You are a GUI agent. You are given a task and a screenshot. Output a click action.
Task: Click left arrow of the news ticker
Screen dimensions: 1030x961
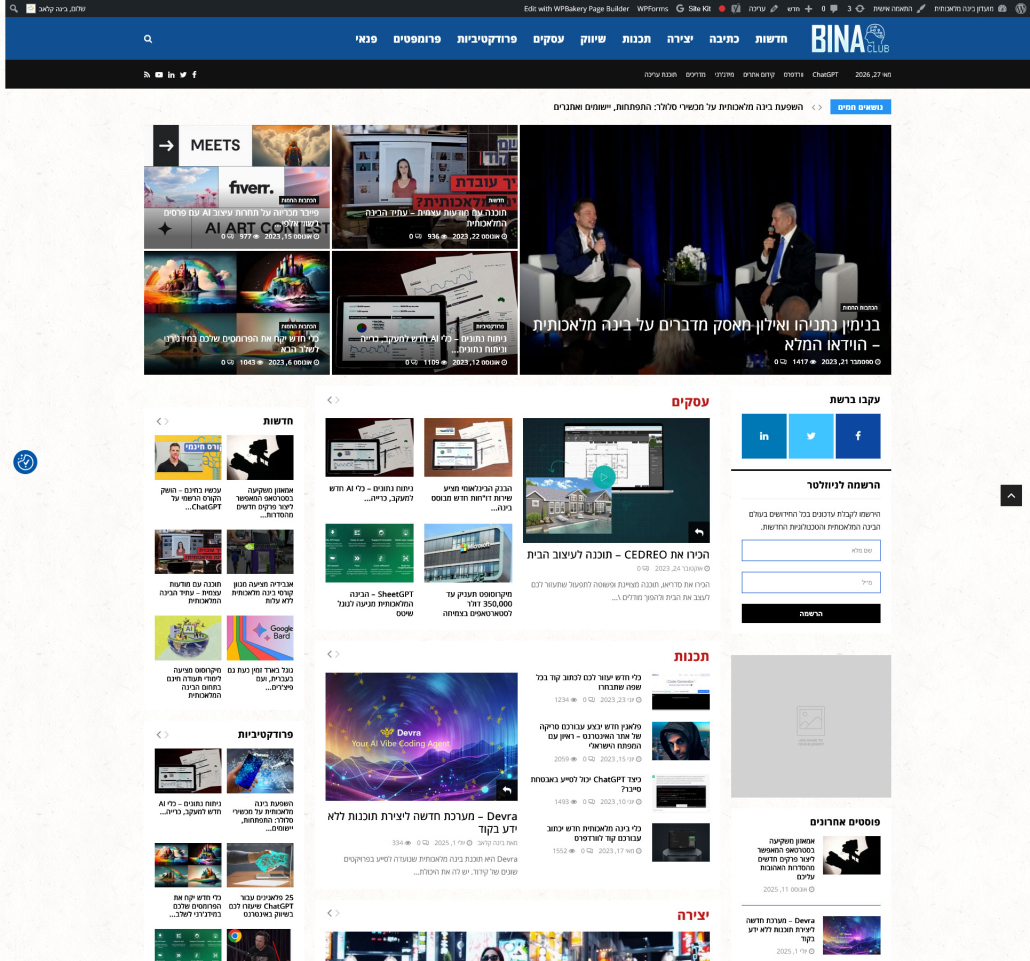coord(814,107)
